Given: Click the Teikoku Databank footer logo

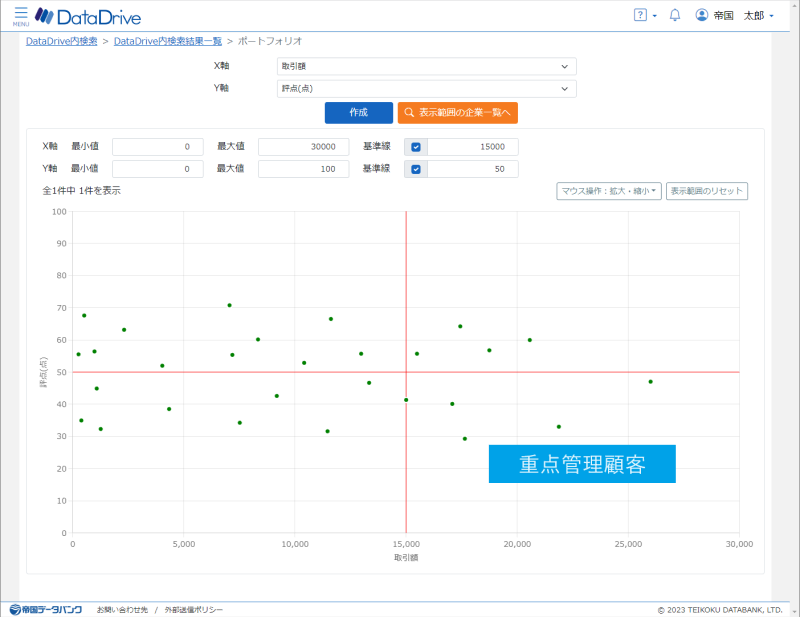Looking at the screenshot, I should [x=46, y=609].
